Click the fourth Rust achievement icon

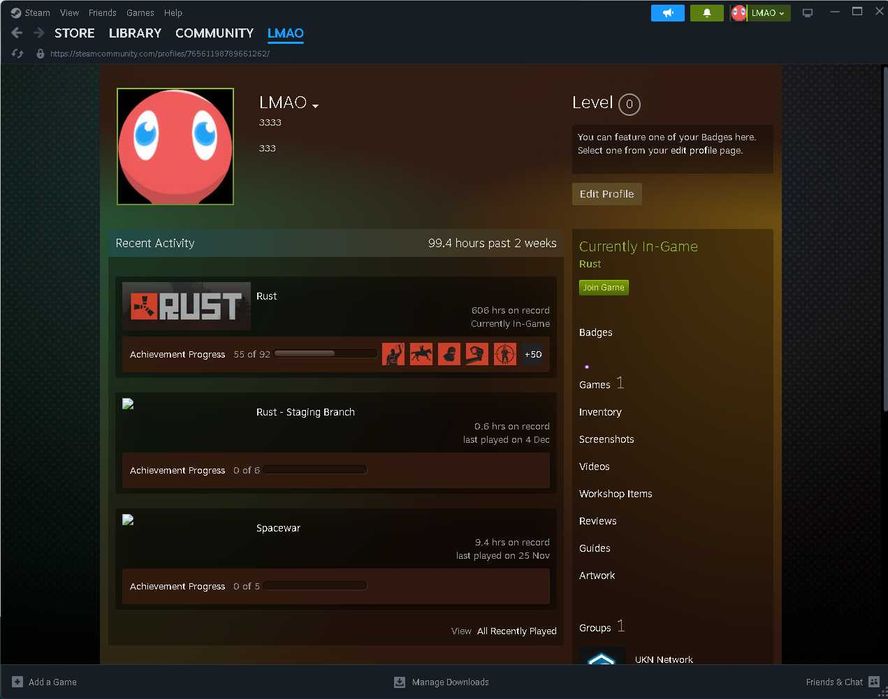click(477, 354)
